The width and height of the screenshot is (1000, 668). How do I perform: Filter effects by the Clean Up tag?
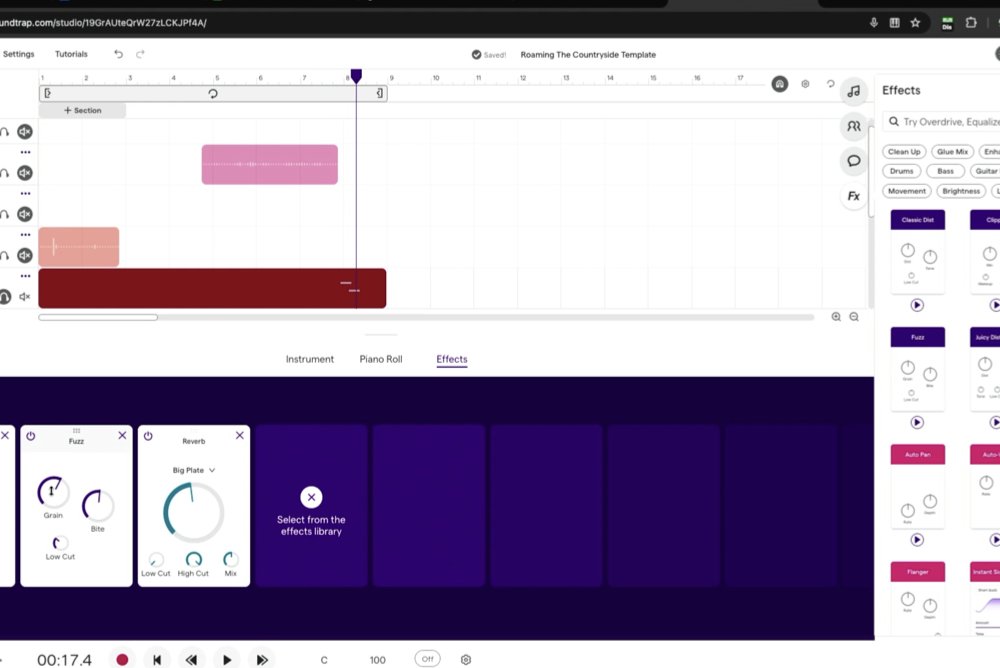click(x=904, y=152)
